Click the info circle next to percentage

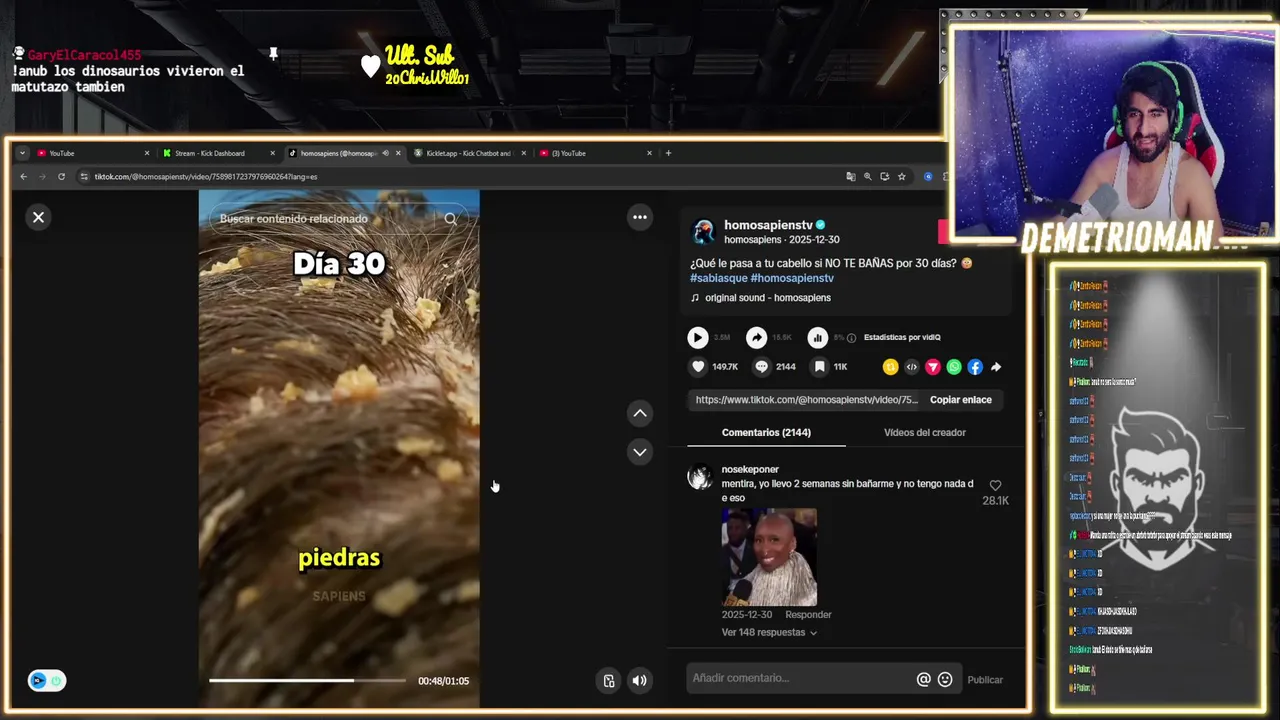coord(851,338)
